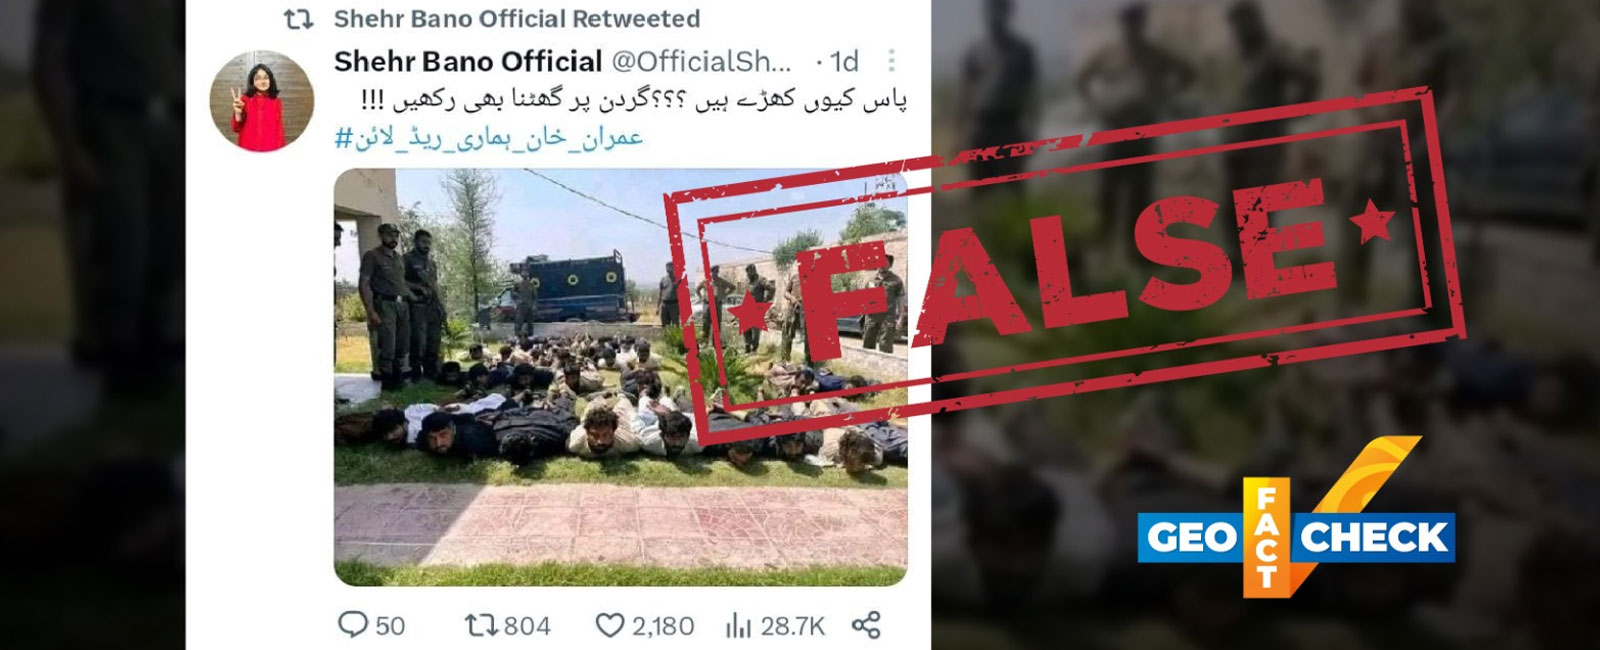The image size is (1600, 650).
Task: Open Shehr Bano's profile avatar picture
Action: (x=262, y=103)
